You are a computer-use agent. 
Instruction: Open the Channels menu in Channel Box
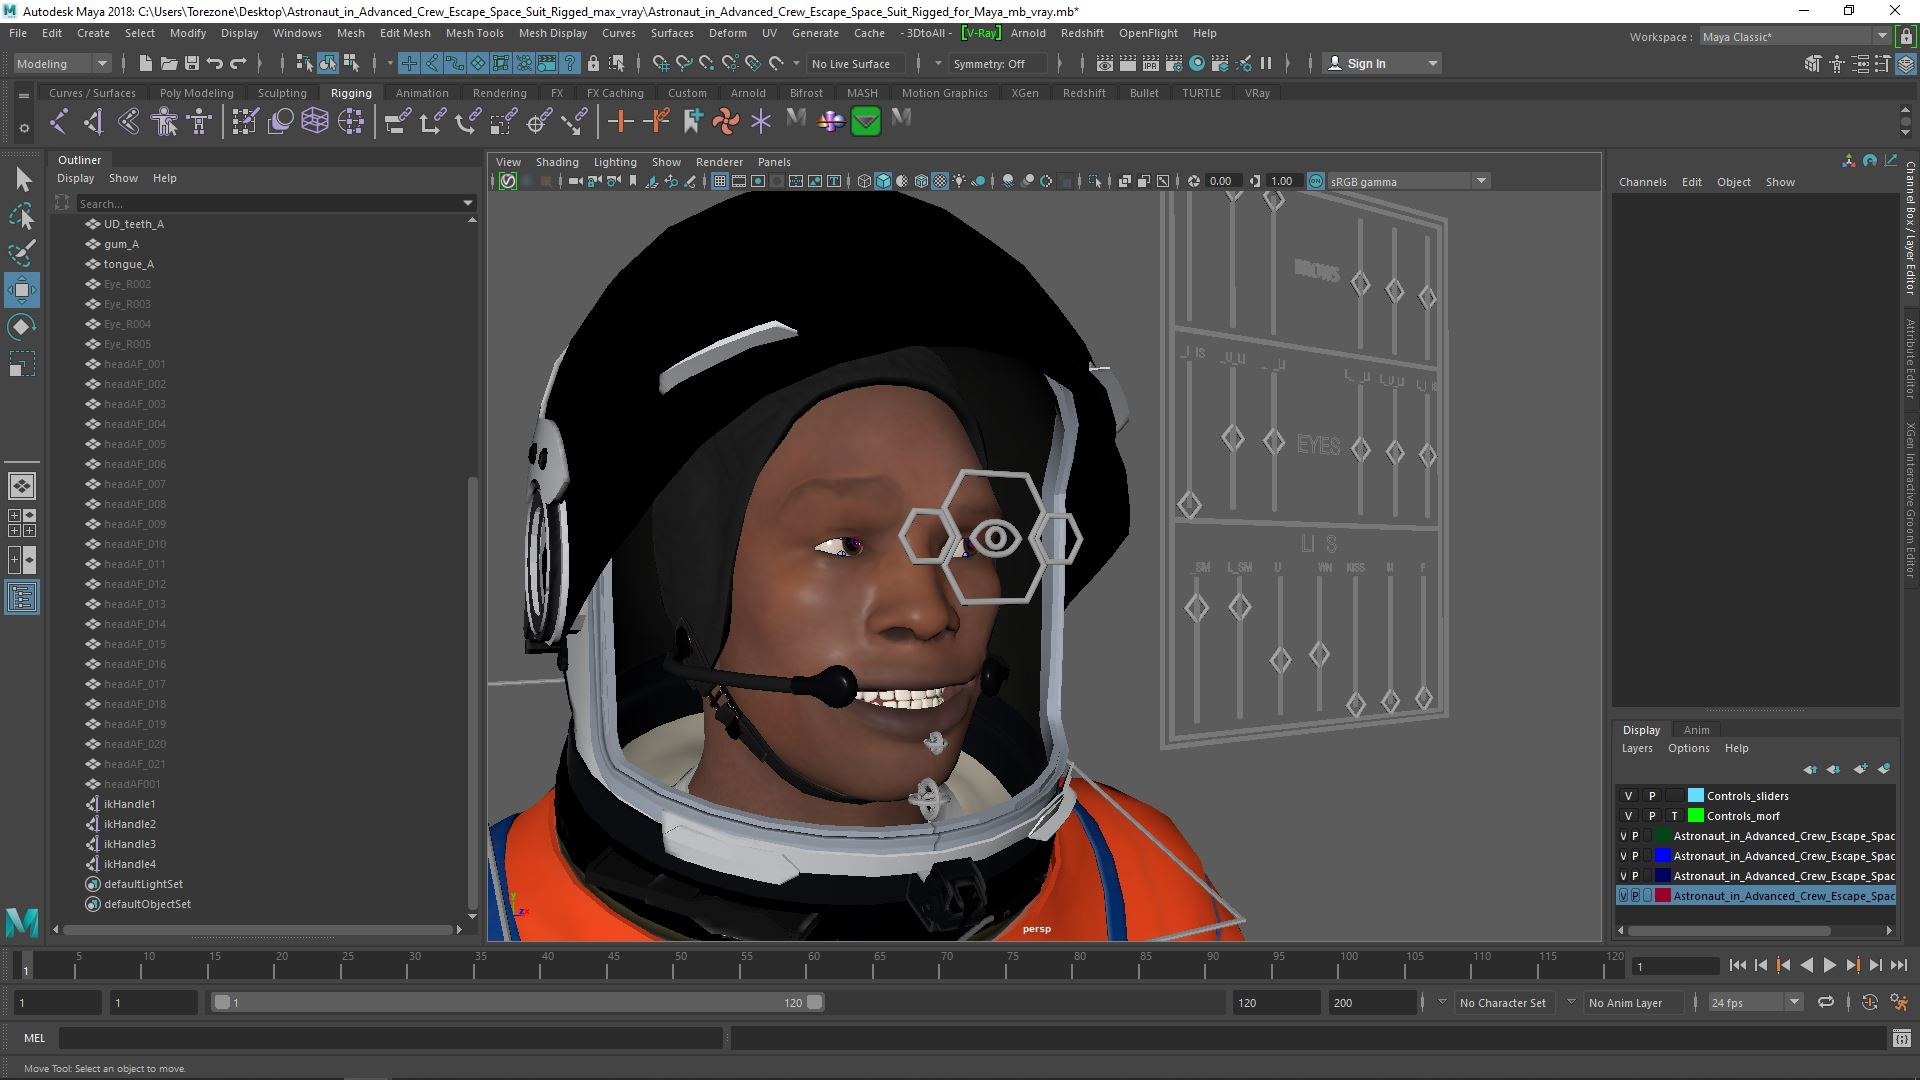coord(1642,182)
